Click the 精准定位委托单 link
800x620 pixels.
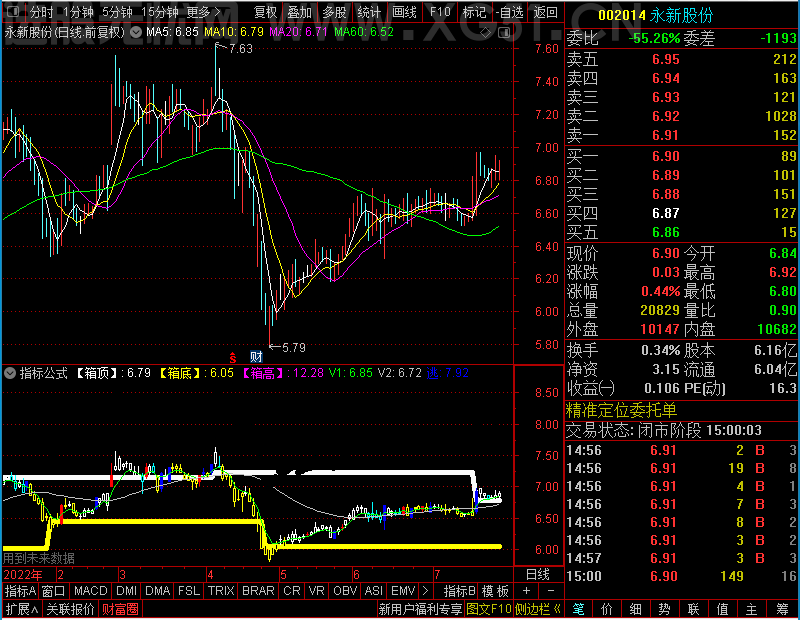(621, 410)
